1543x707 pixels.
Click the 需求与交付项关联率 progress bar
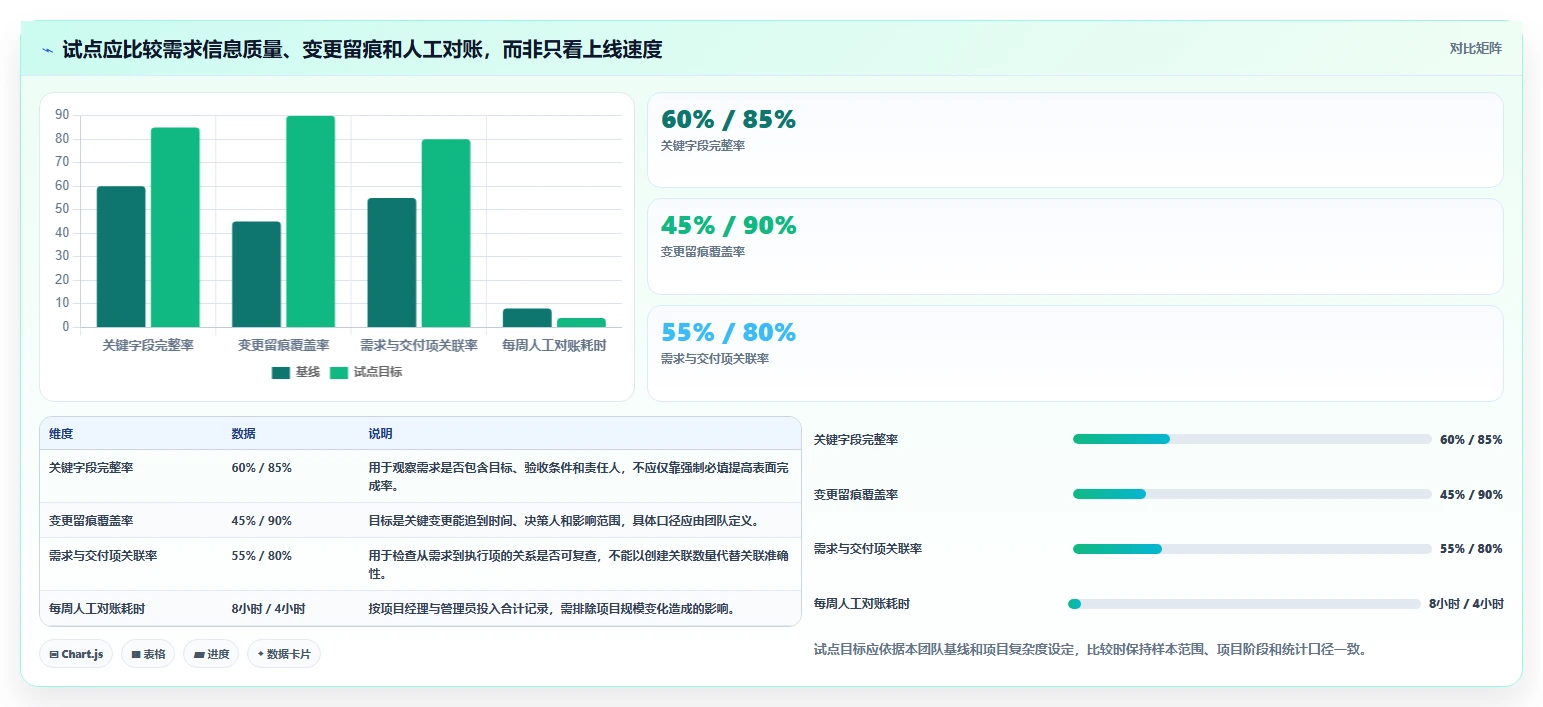pos(1252,549)
